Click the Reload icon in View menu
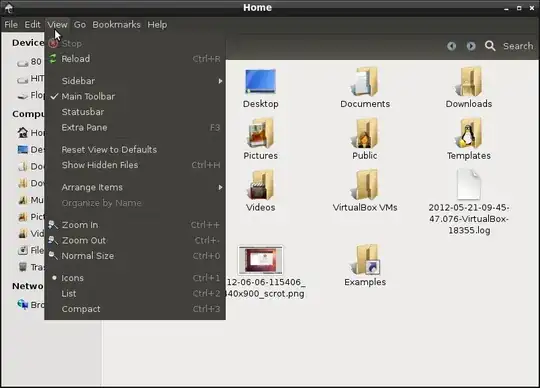The image size is (540, 388). tap(53, 59)
